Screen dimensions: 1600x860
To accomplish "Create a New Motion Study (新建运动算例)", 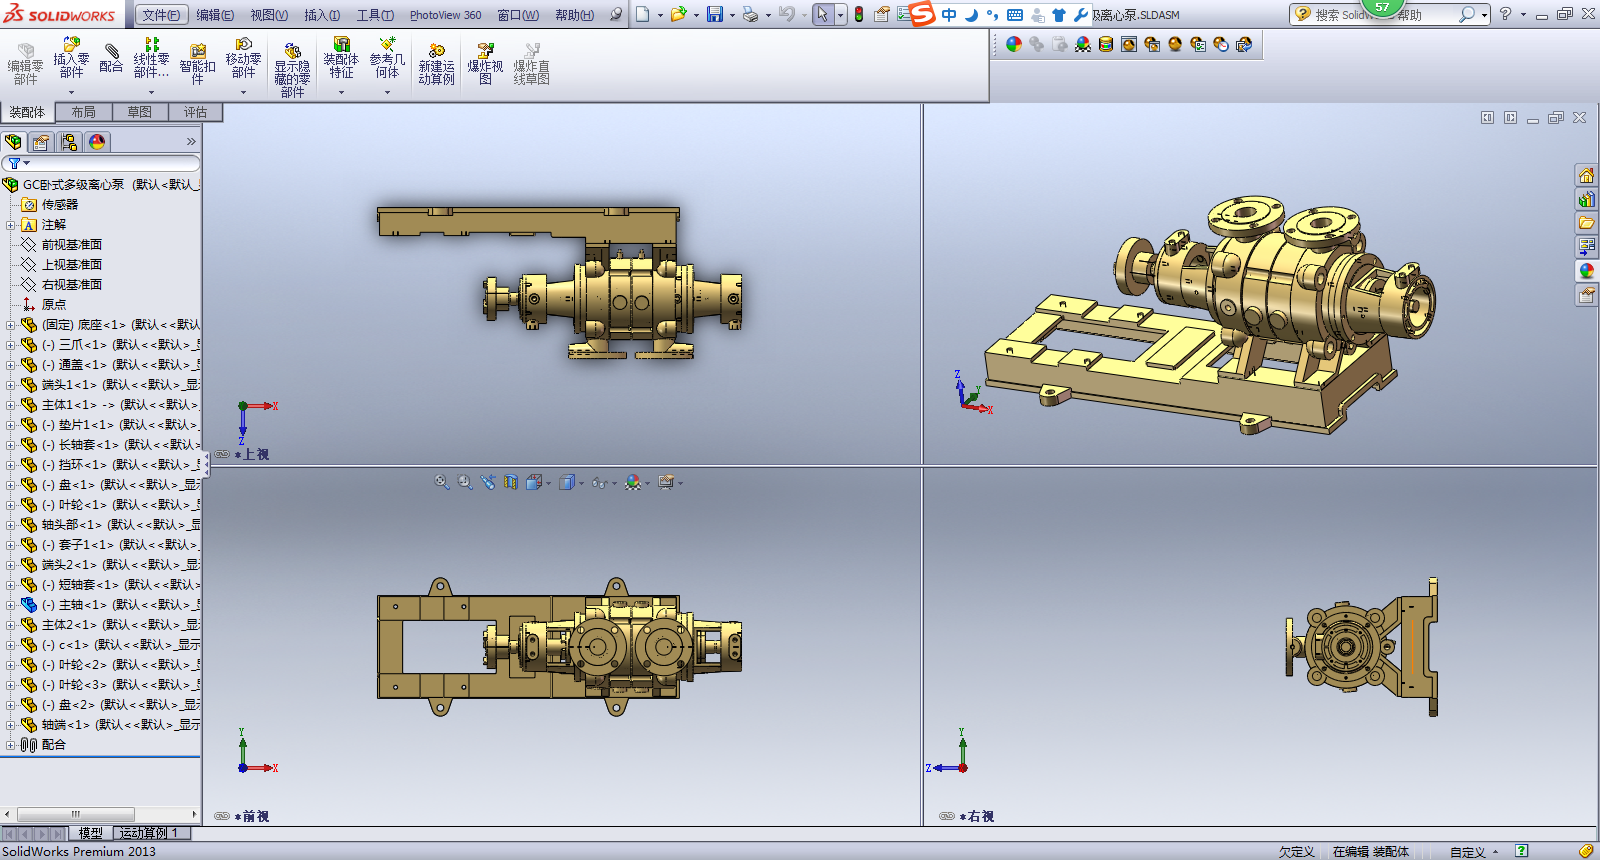I will tap(436, 63).
